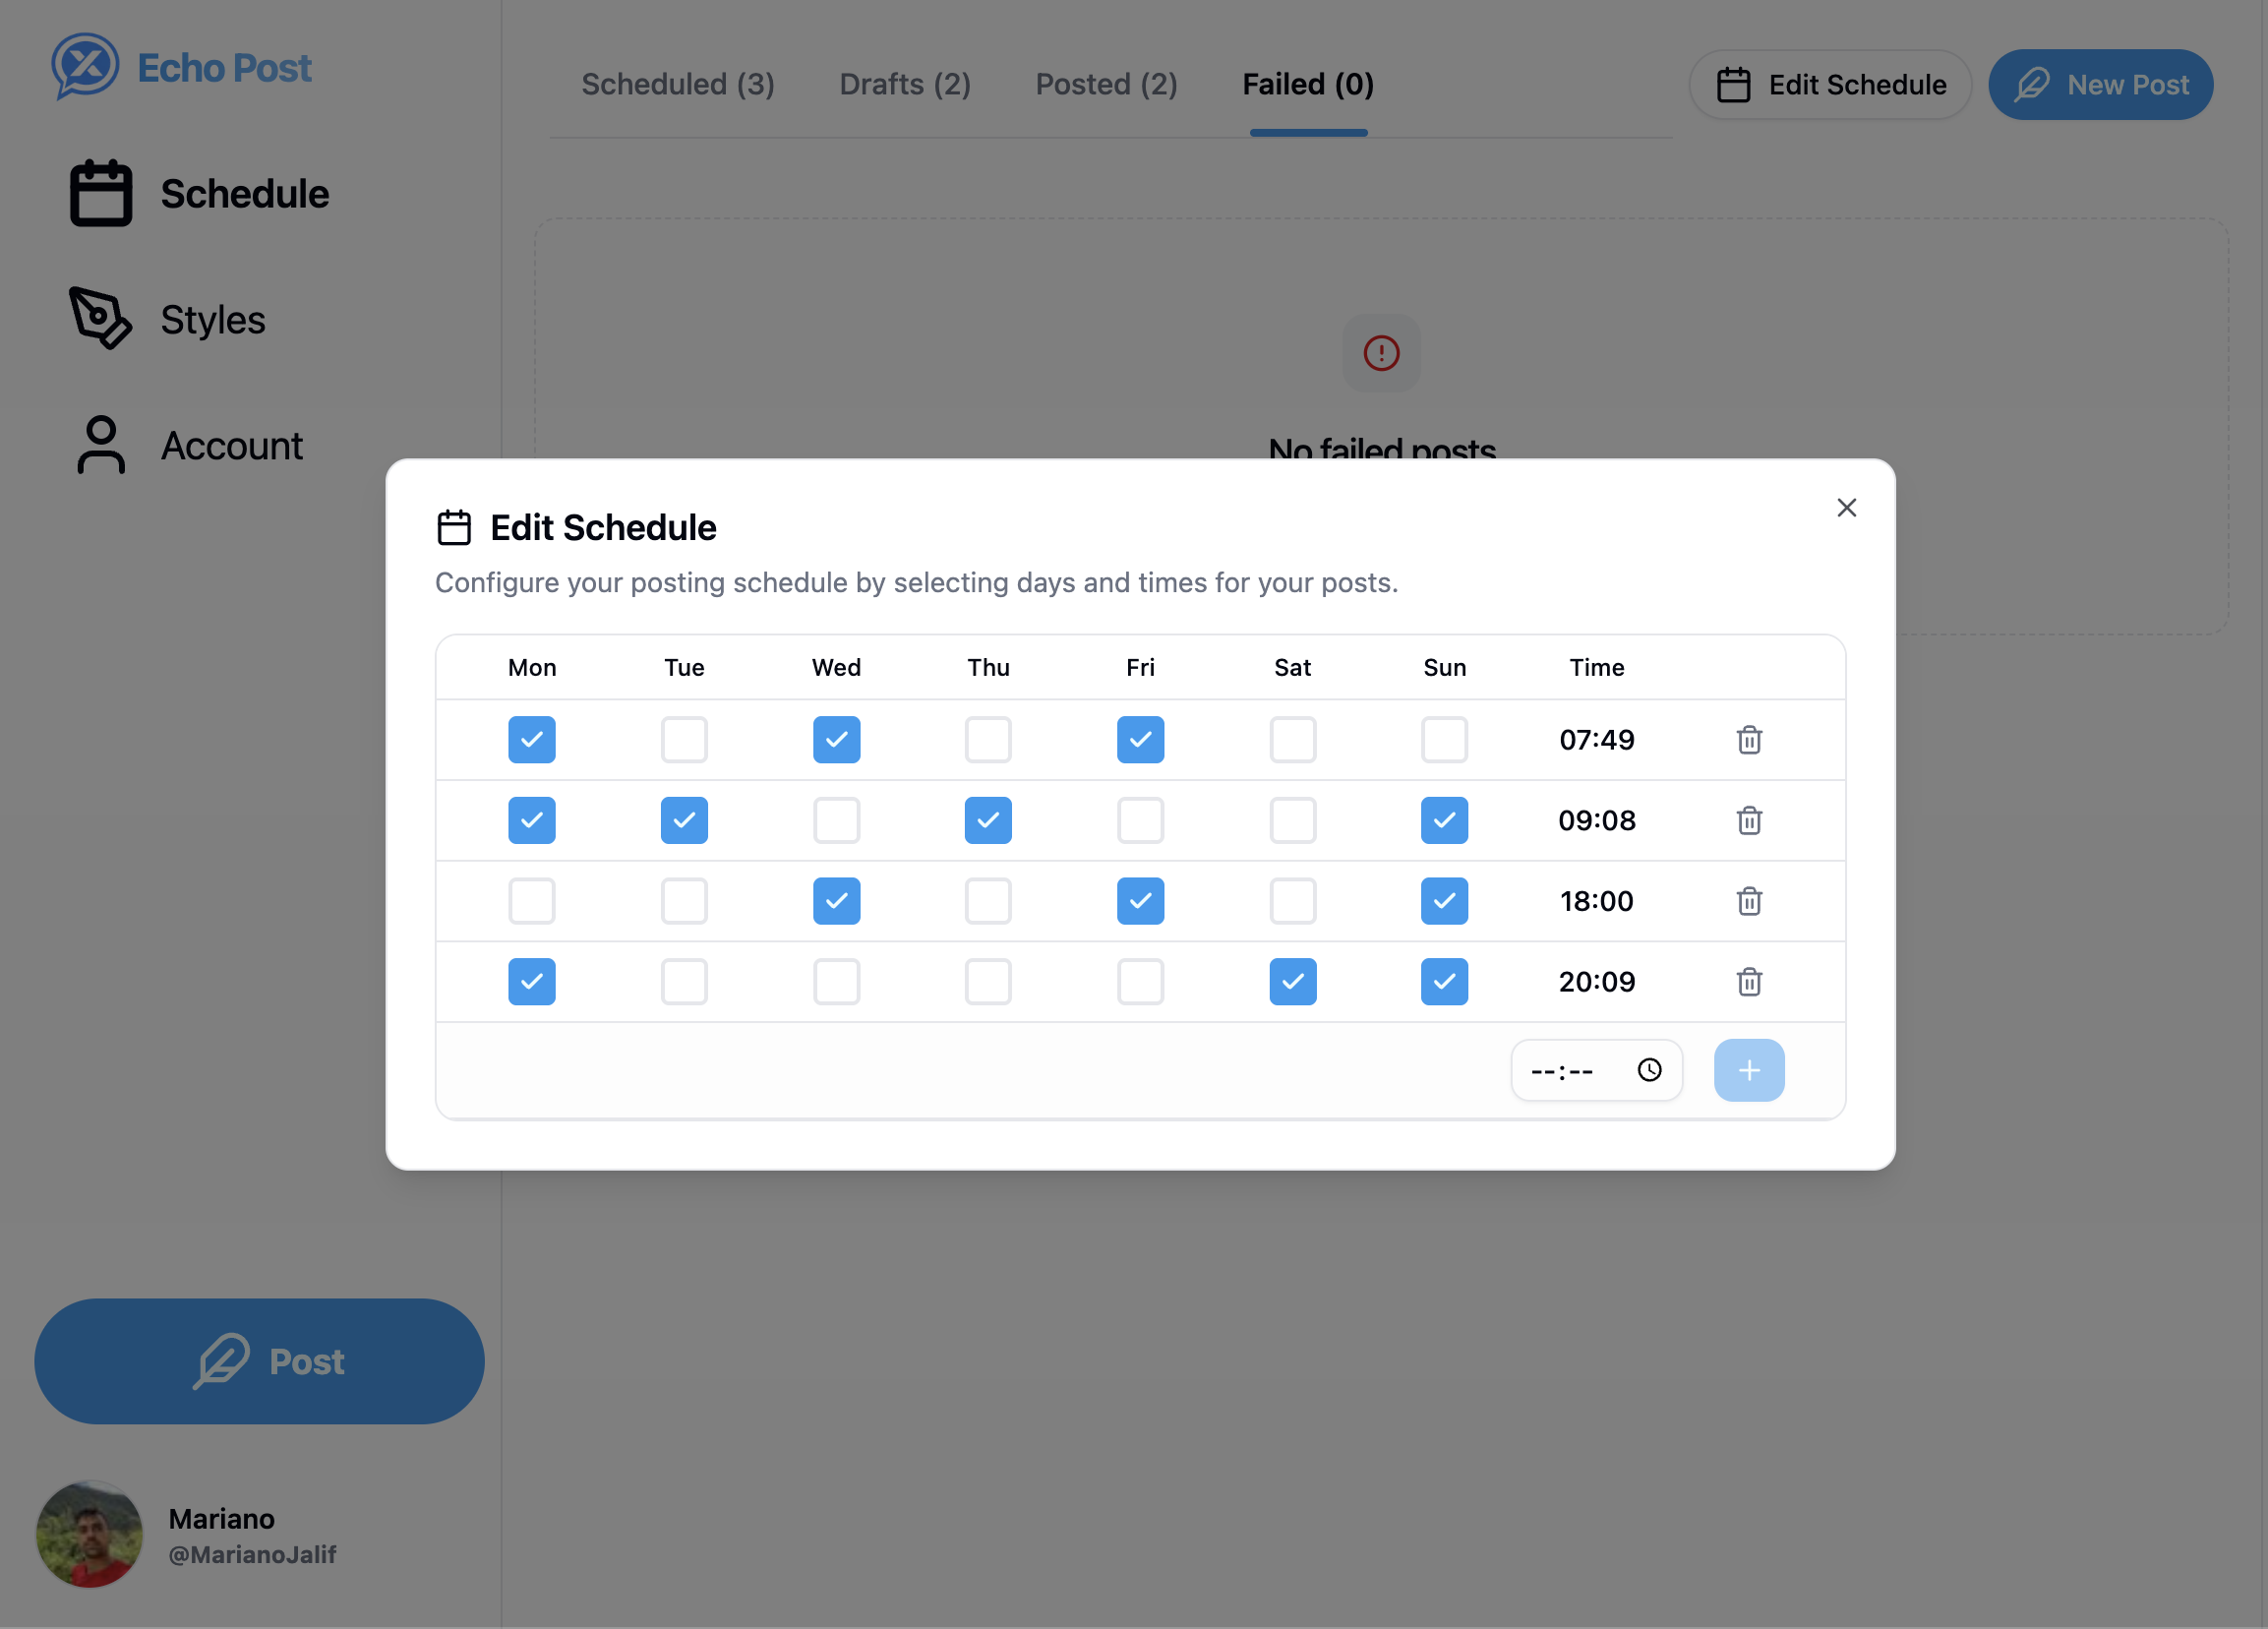This screenshot has width=2268, height=1629.
Task: Uncheck Saturday for the 20:09 slot
Action: 1292,982
